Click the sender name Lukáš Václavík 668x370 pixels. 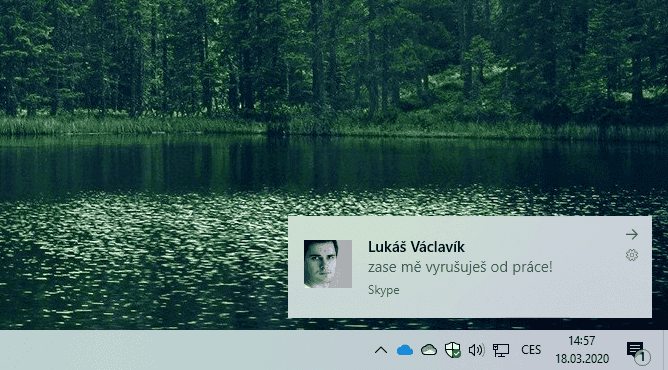tap(416, 247)
